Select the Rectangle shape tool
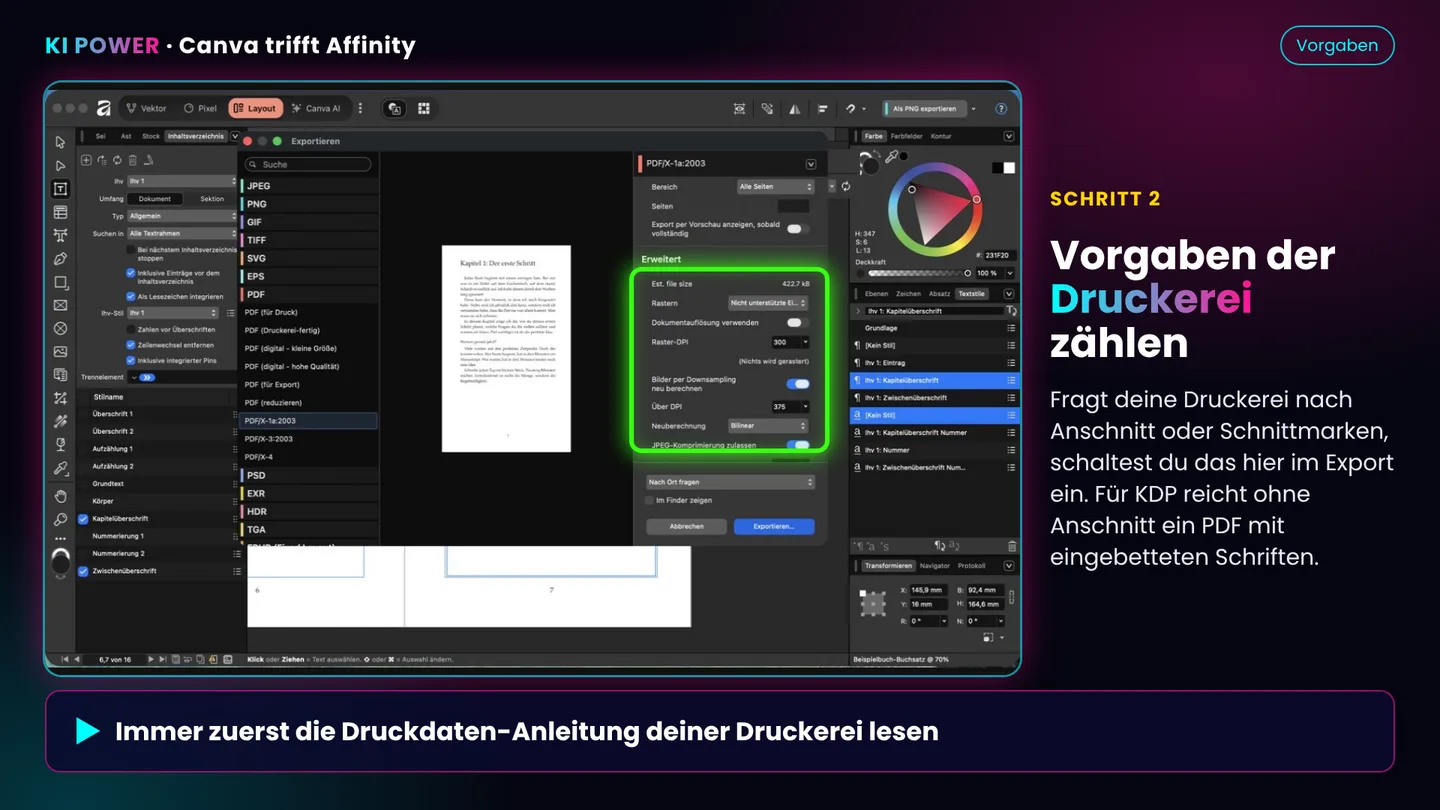1440x810 pixels. [61, 283]
